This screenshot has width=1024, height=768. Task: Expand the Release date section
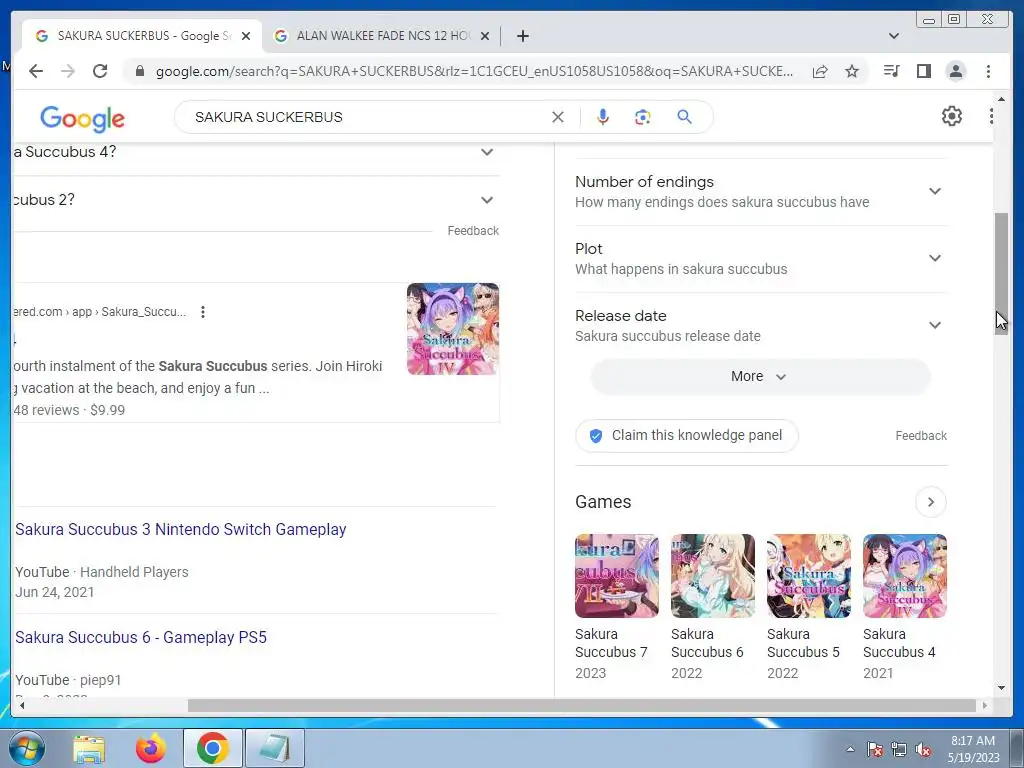[761, 325]
